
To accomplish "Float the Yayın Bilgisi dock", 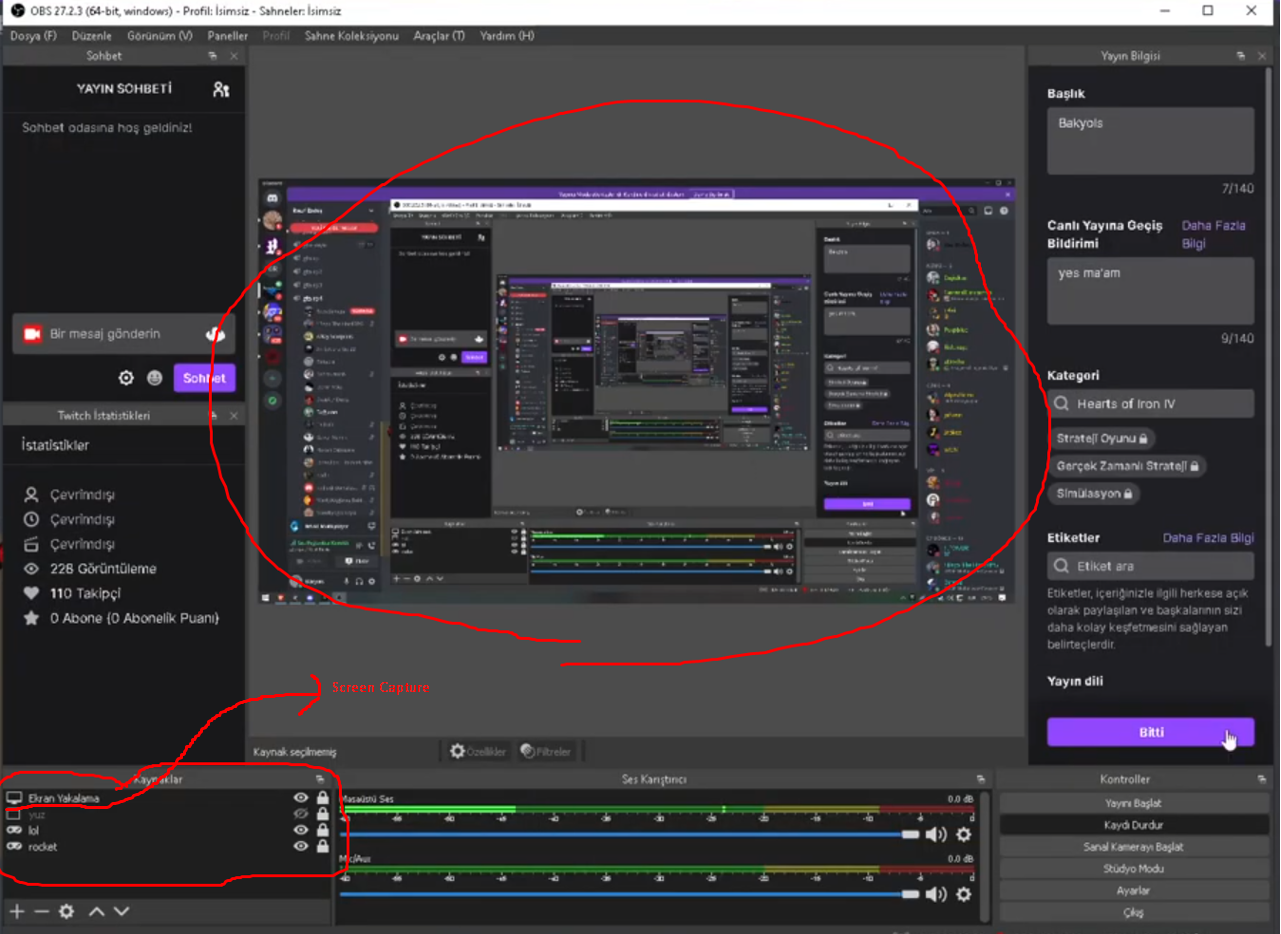I will pyautogui.click(x=1240, y=57).
